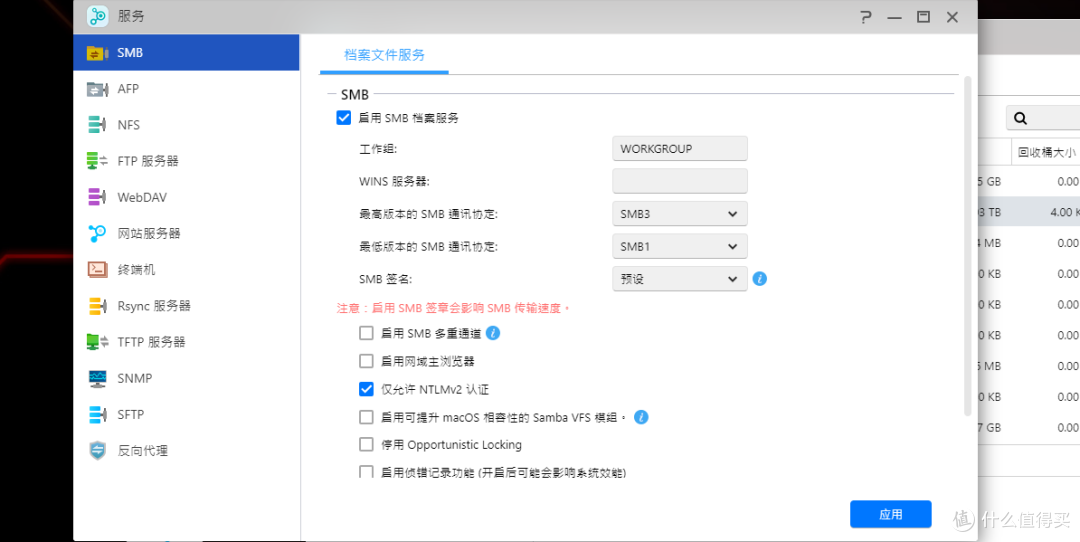1080x542 pixels.
Task: Open 终端机 settings page
Action: (x=186, y=269)
